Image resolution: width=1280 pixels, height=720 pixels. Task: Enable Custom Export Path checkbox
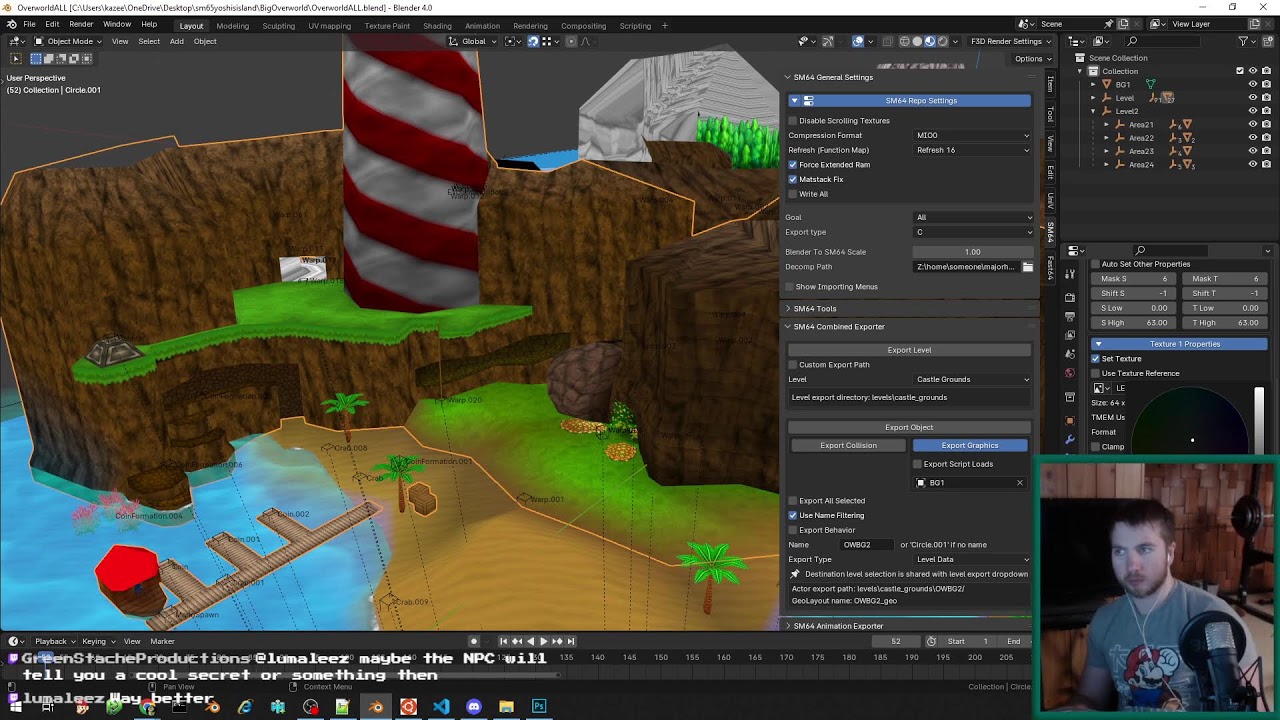(x=793, y=365)
